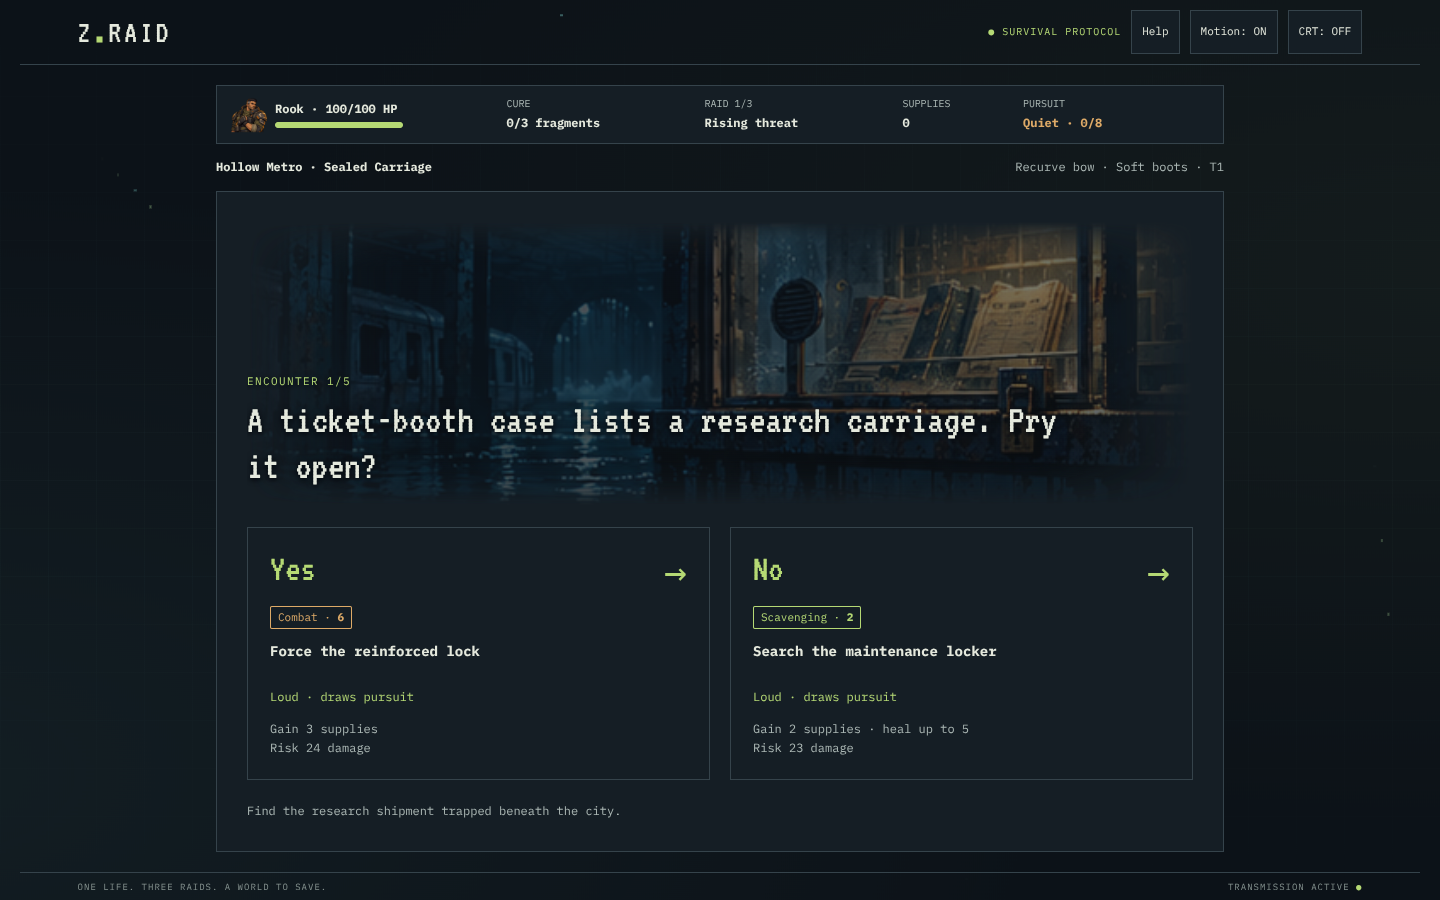This screenshot has width=1440, height=900.
Task: Click the '0/3 fragments' cure value
Action: [x=553, y=123]
